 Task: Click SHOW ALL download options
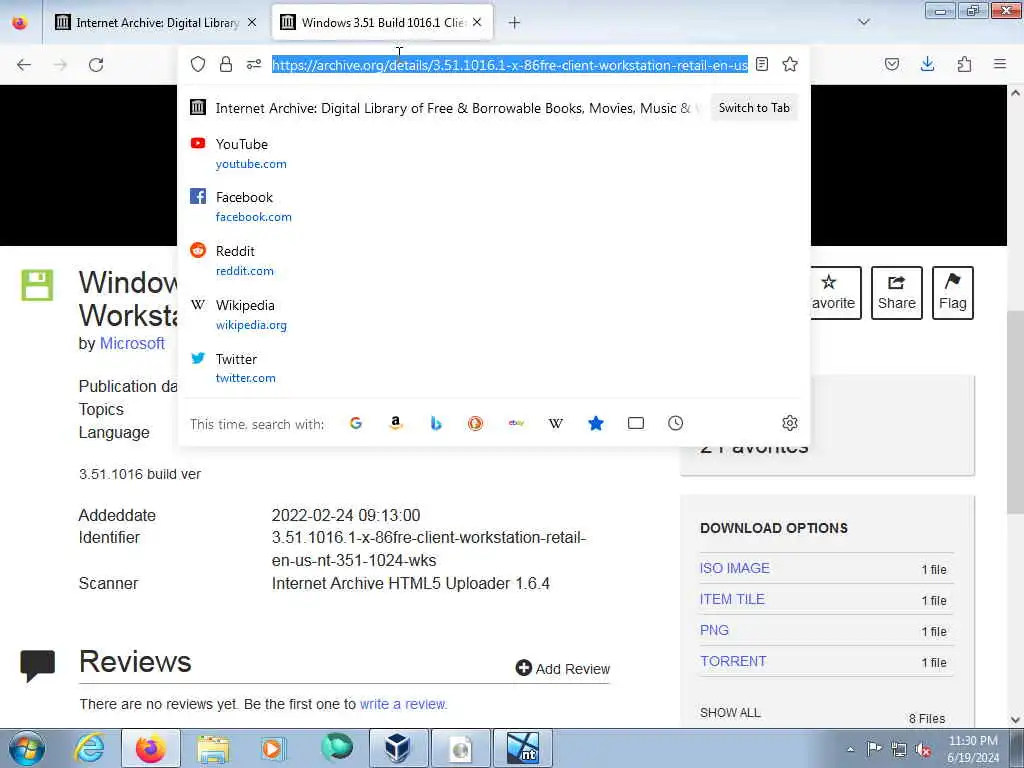[x=730, y=712]
